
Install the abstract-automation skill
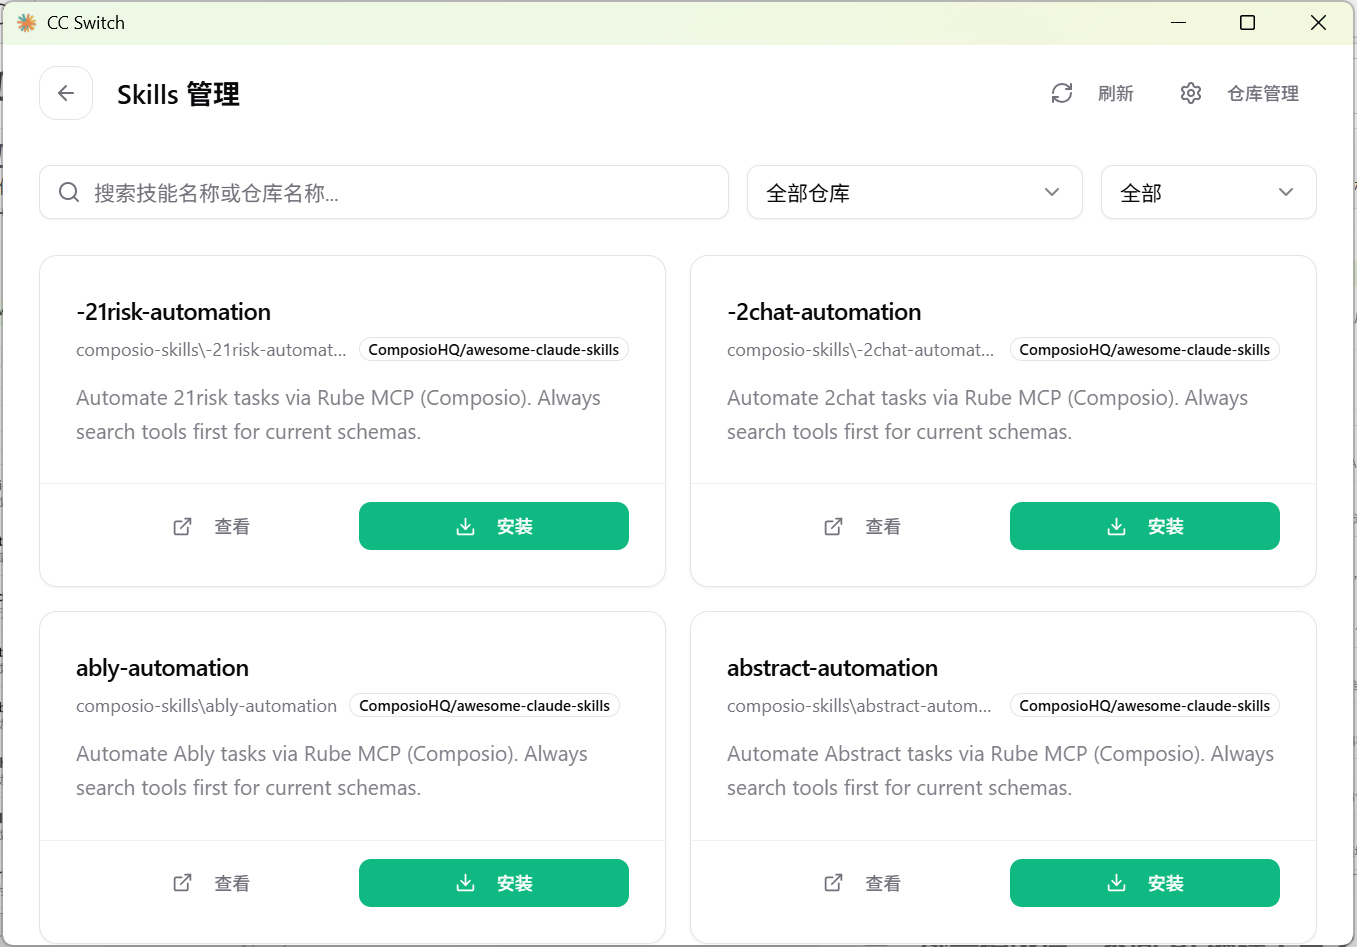point(1145,883)
